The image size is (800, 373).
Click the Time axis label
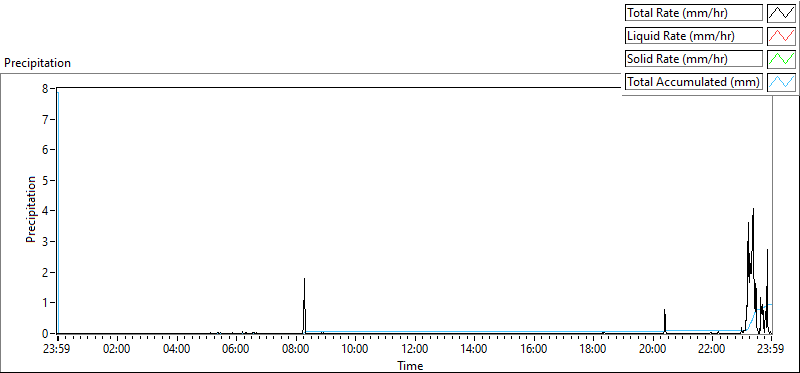click(x=411, y=366)
